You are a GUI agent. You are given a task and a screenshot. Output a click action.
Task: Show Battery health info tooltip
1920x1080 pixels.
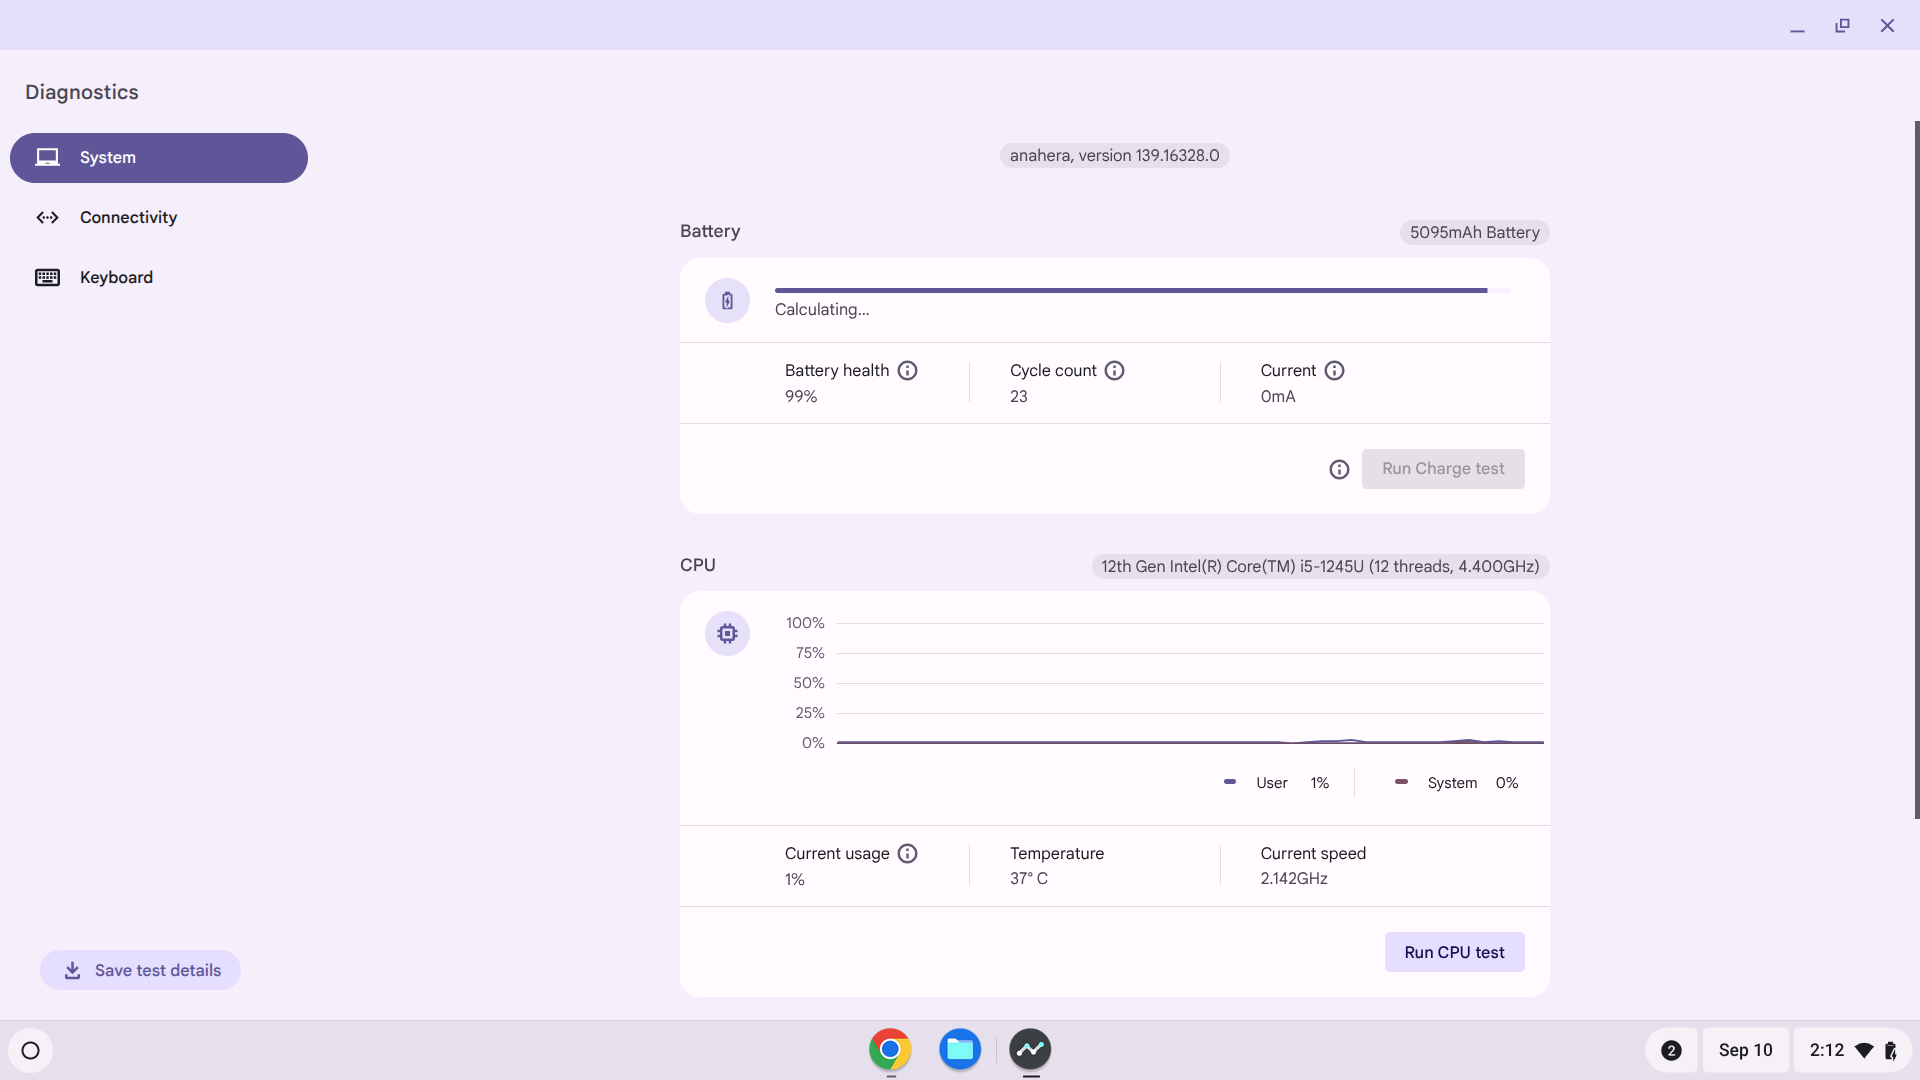(x=907, y=371)
